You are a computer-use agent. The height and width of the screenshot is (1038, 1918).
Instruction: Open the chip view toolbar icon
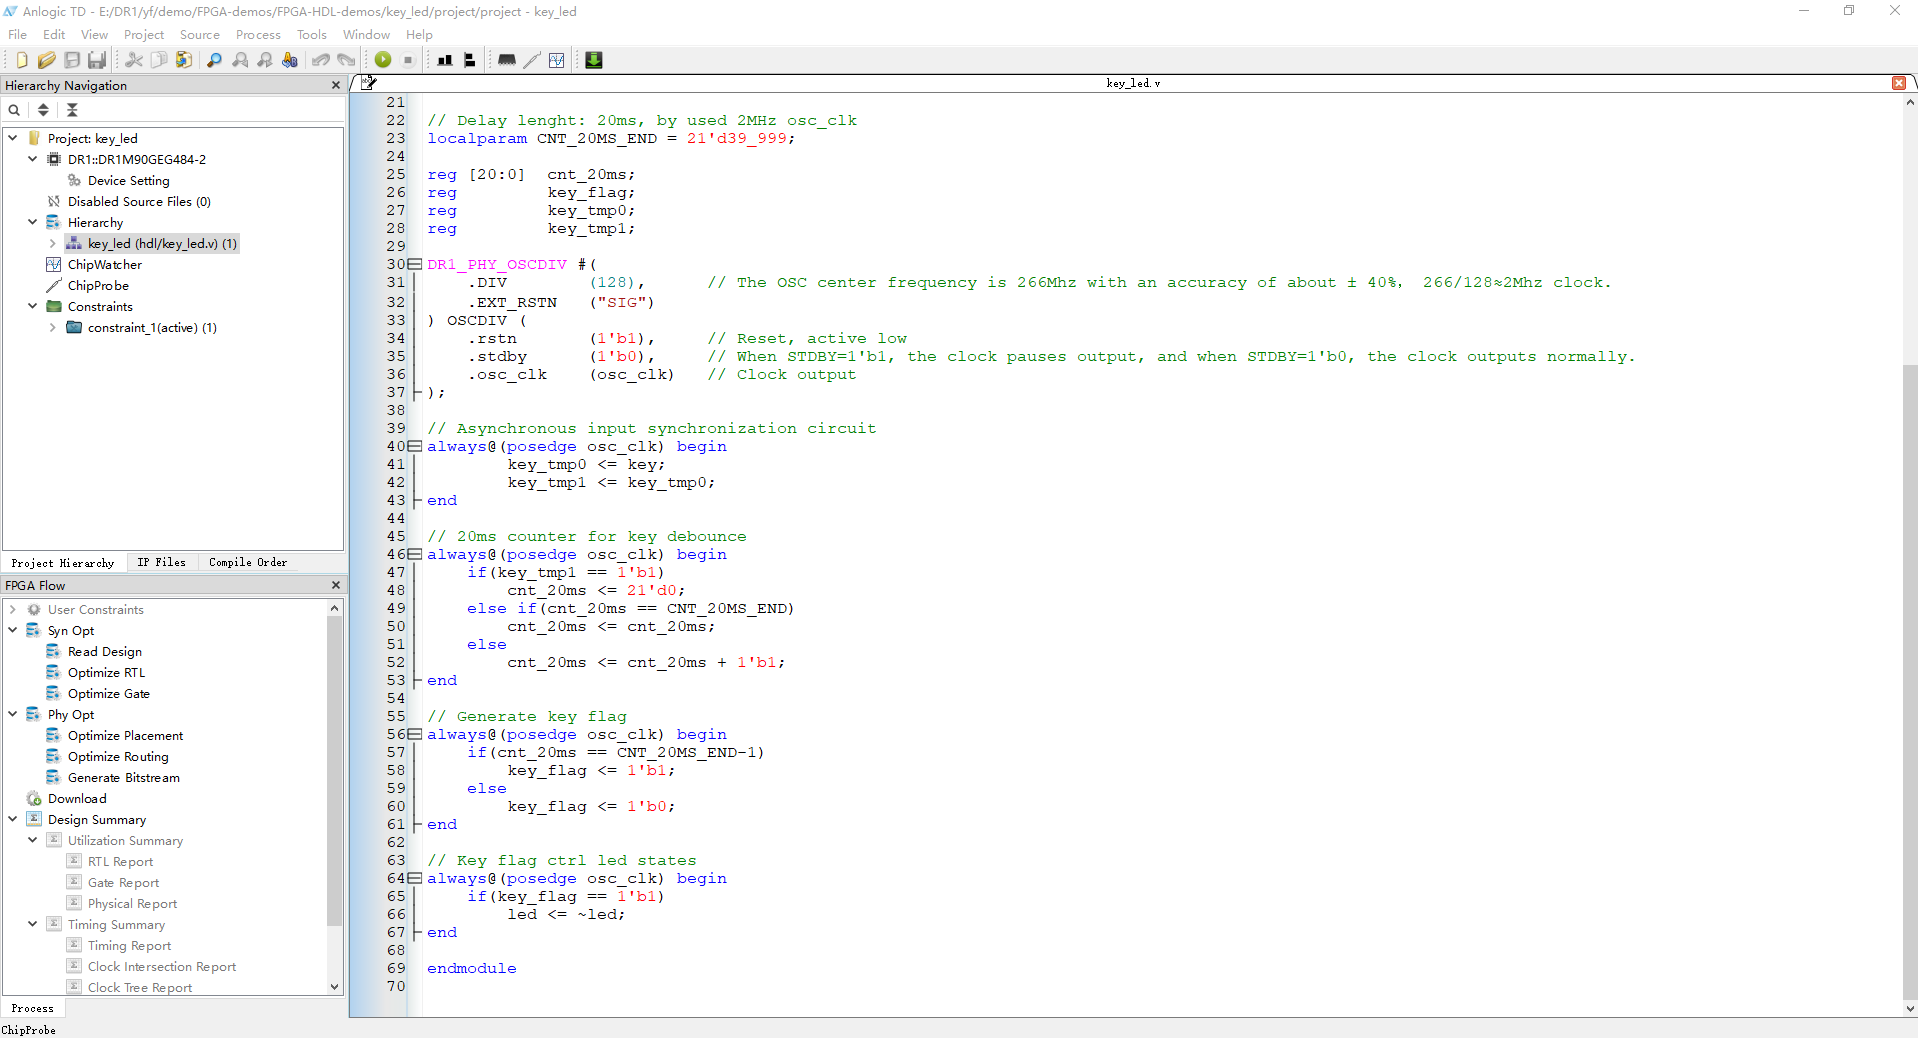click(x=507, y=60)
